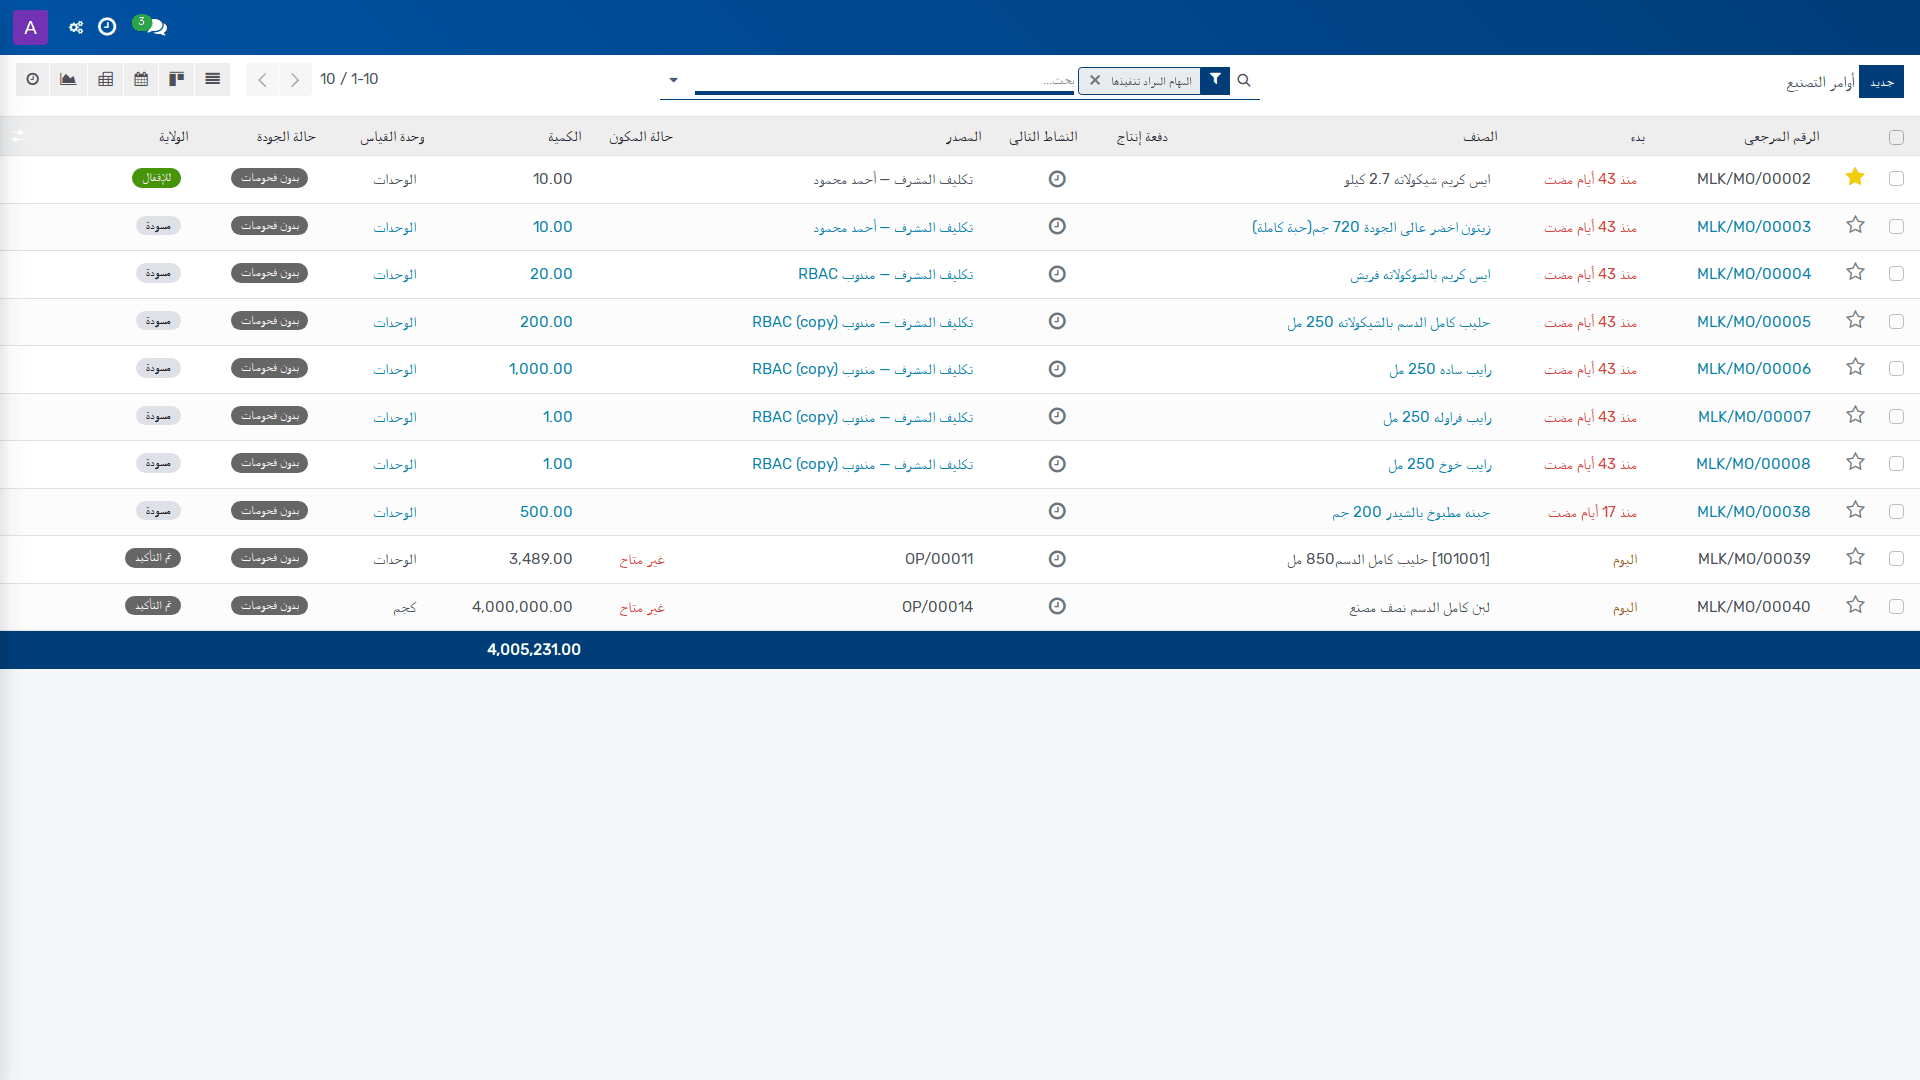Viewport: 1920px width, 1080px height.
Task: Star order MLK/MO/00038
Action: [1855, 511]
